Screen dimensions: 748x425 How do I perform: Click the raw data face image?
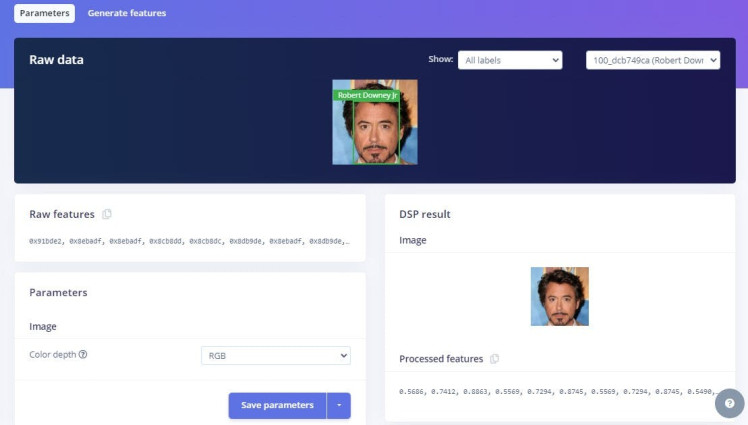[x=375, y=122]
